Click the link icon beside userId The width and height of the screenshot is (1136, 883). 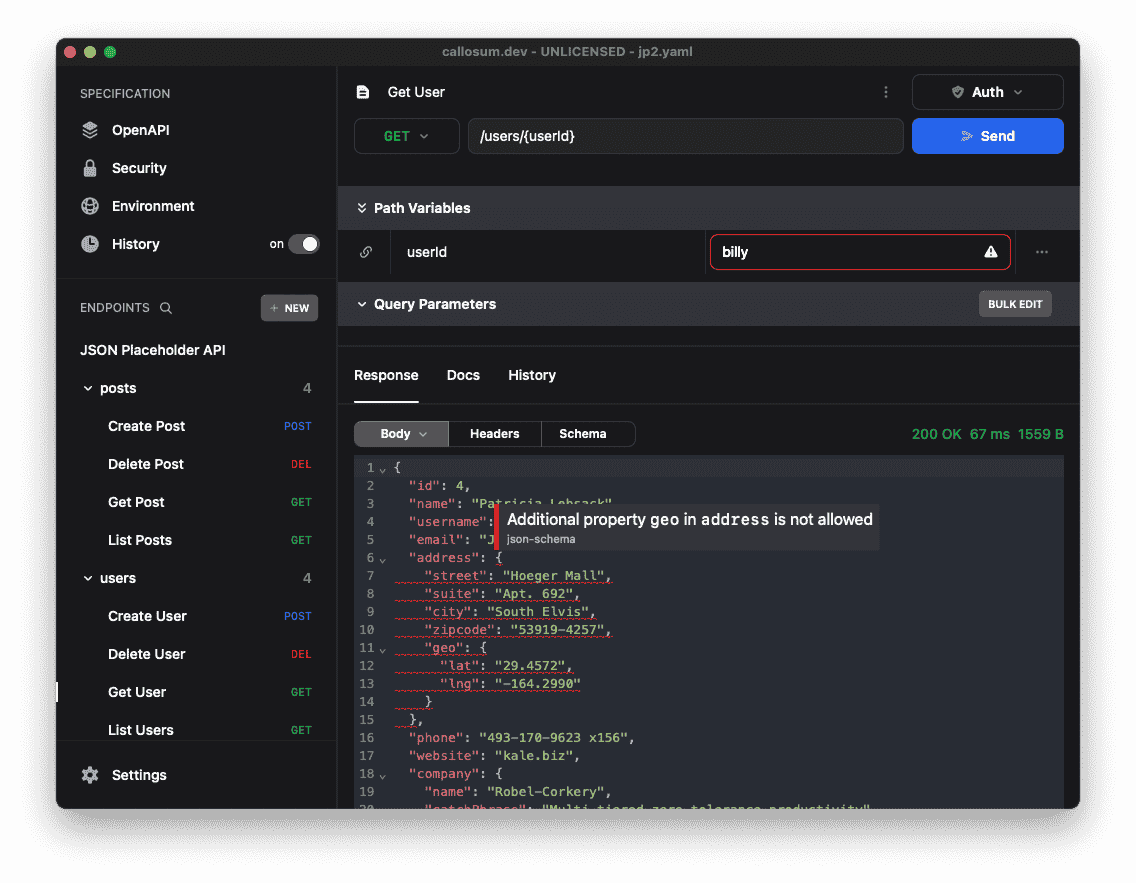(x=366, y=252)
